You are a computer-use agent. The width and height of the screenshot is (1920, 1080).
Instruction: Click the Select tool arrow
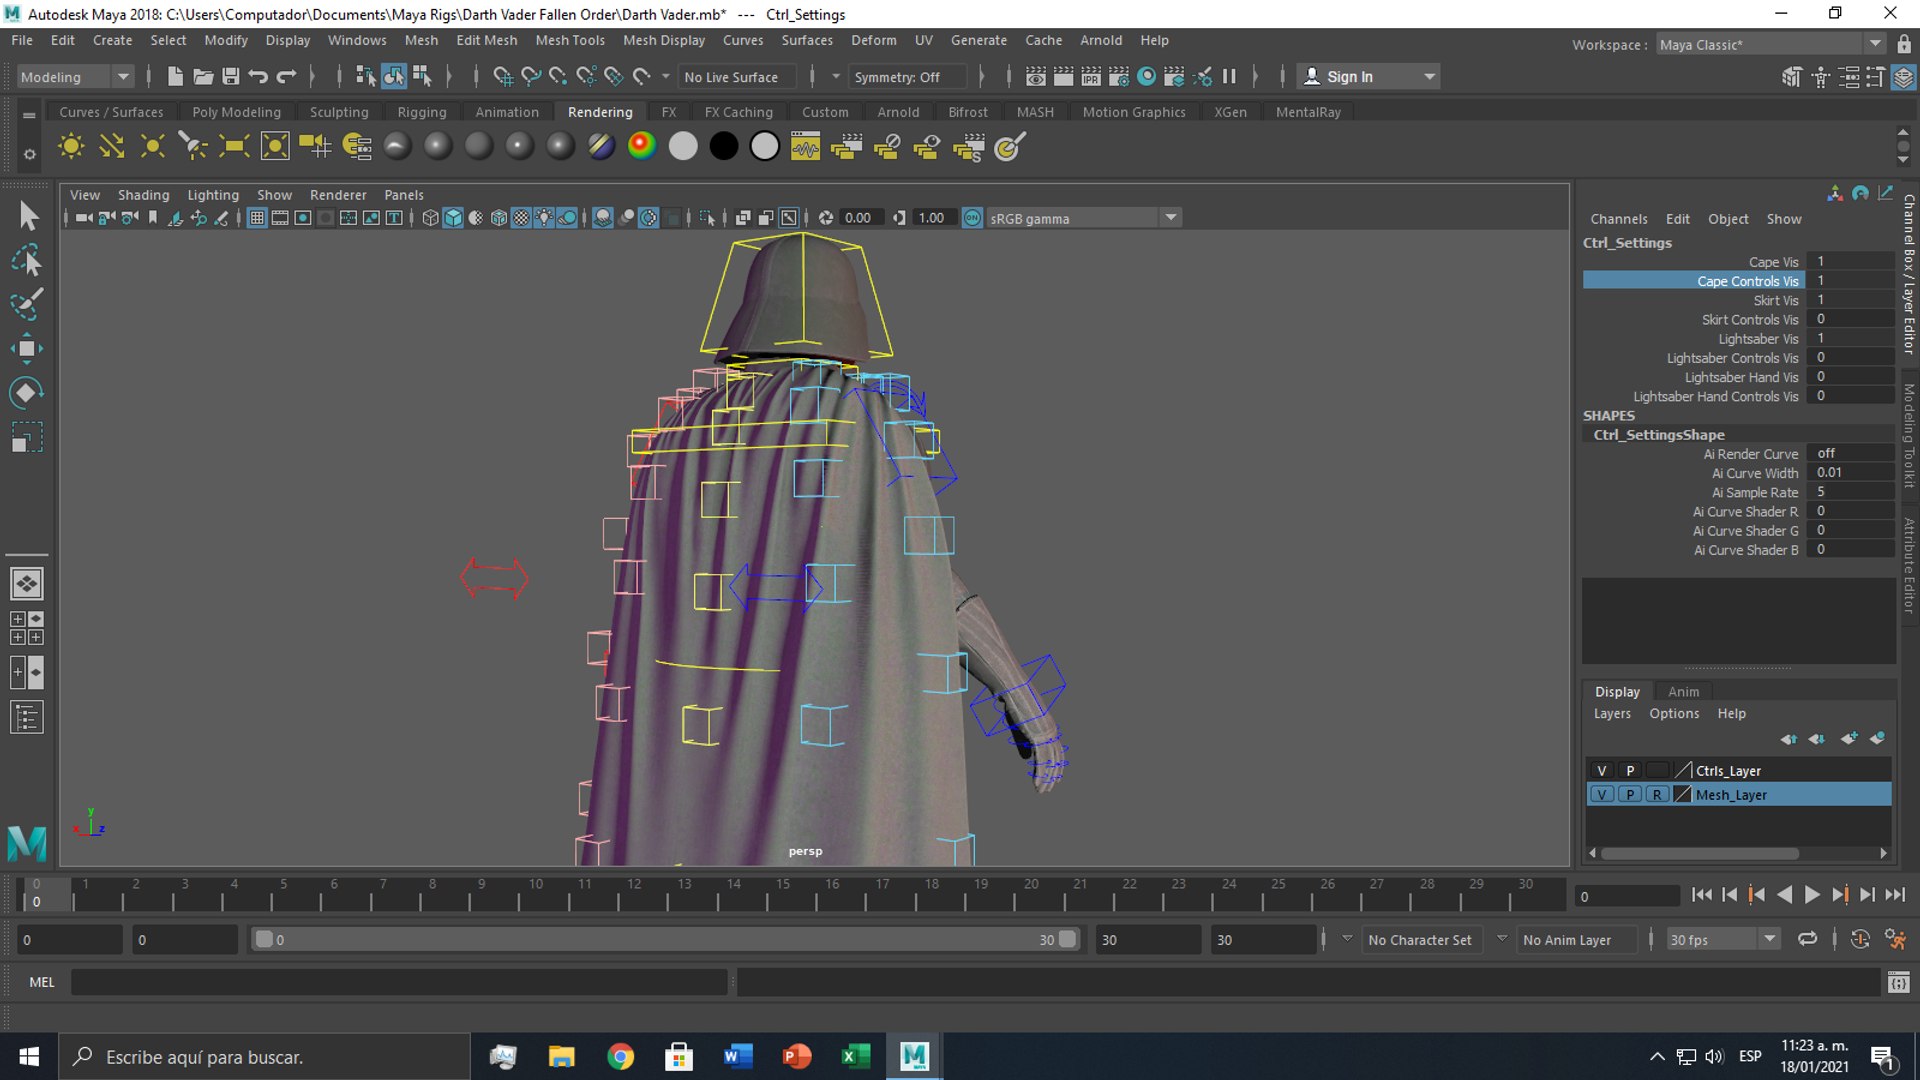click(x=27, y=215)
